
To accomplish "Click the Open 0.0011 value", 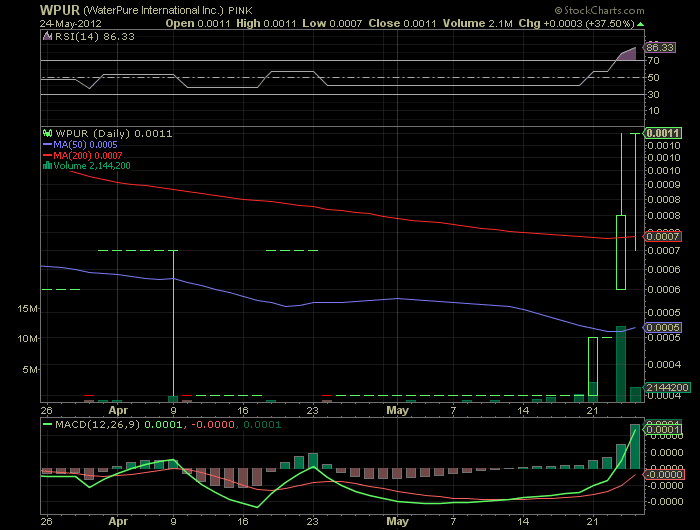I will pyautogui.click(x=198, y=24).
